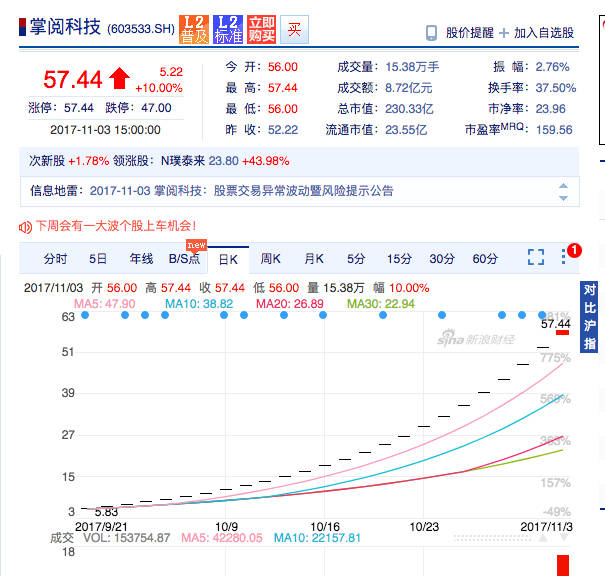Click the MA5: 47.90 indicator label

105,304
